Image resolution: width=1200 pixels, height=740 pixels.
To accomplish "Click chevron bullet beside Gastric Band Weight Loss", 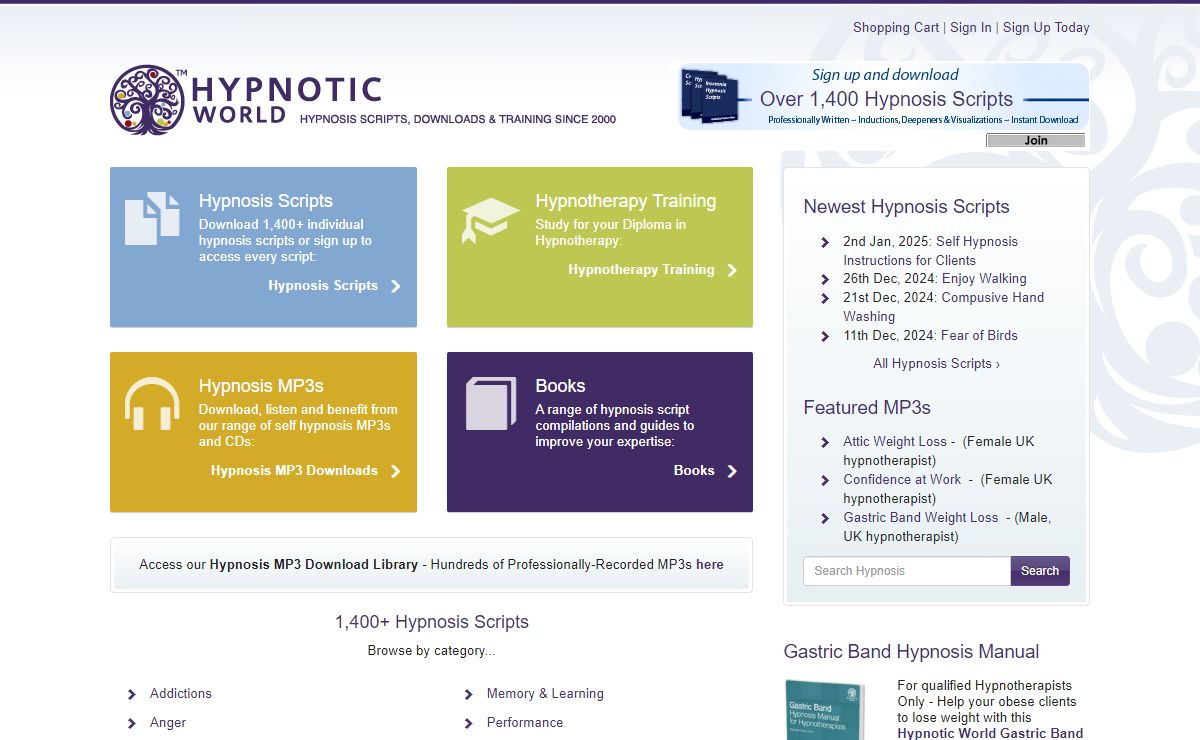I will pos(825,518).
